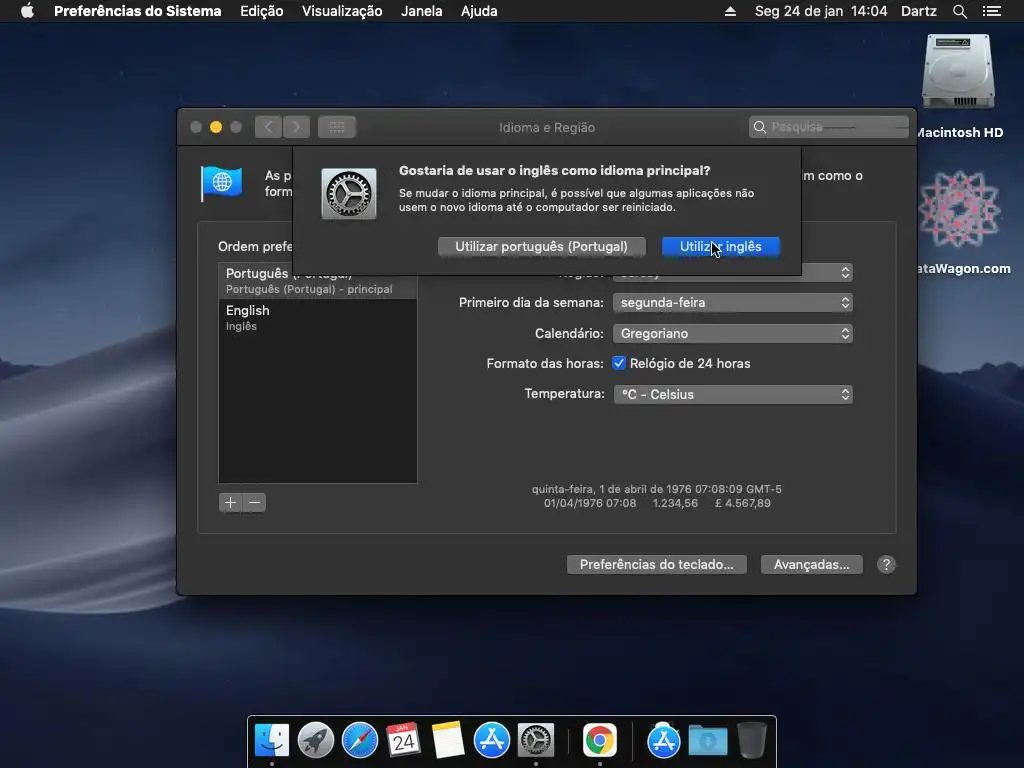Open the Downloads folder in Dock
Screen dimensions: 1024x768
point(707,741)
